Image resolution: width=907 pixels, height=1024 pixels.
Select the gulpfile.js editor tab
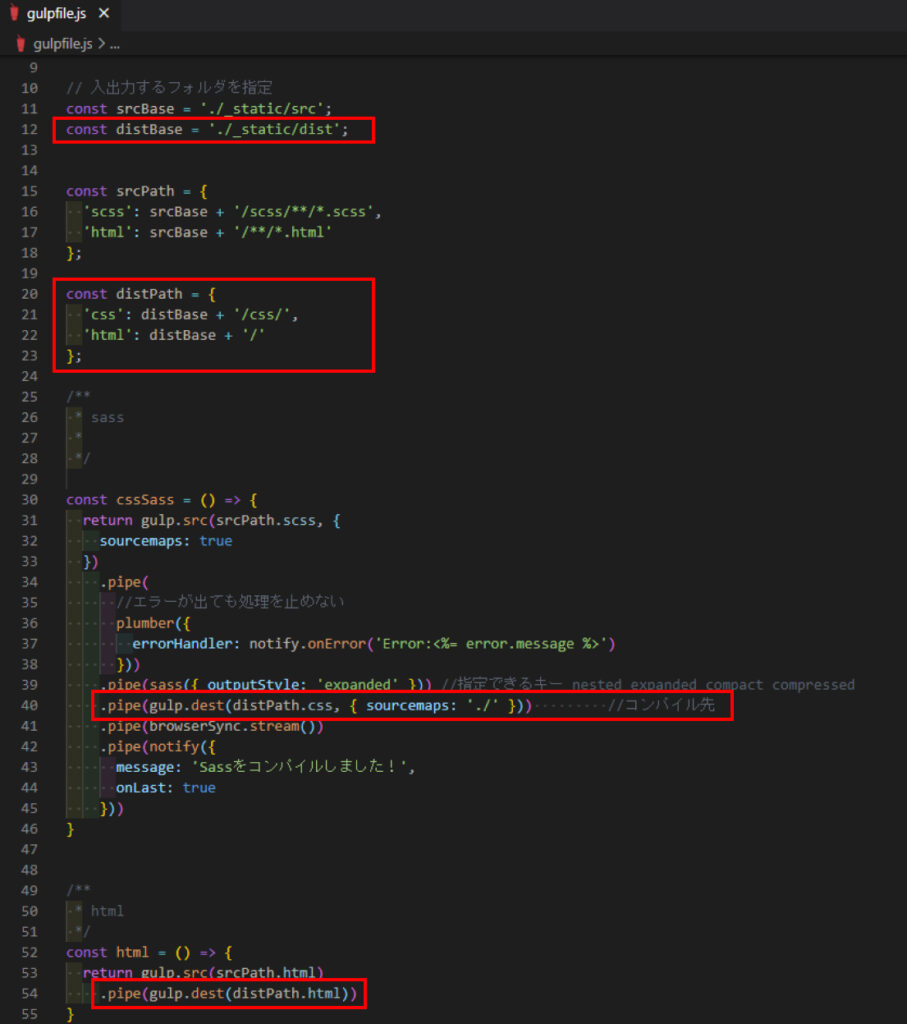click(59, 14)
